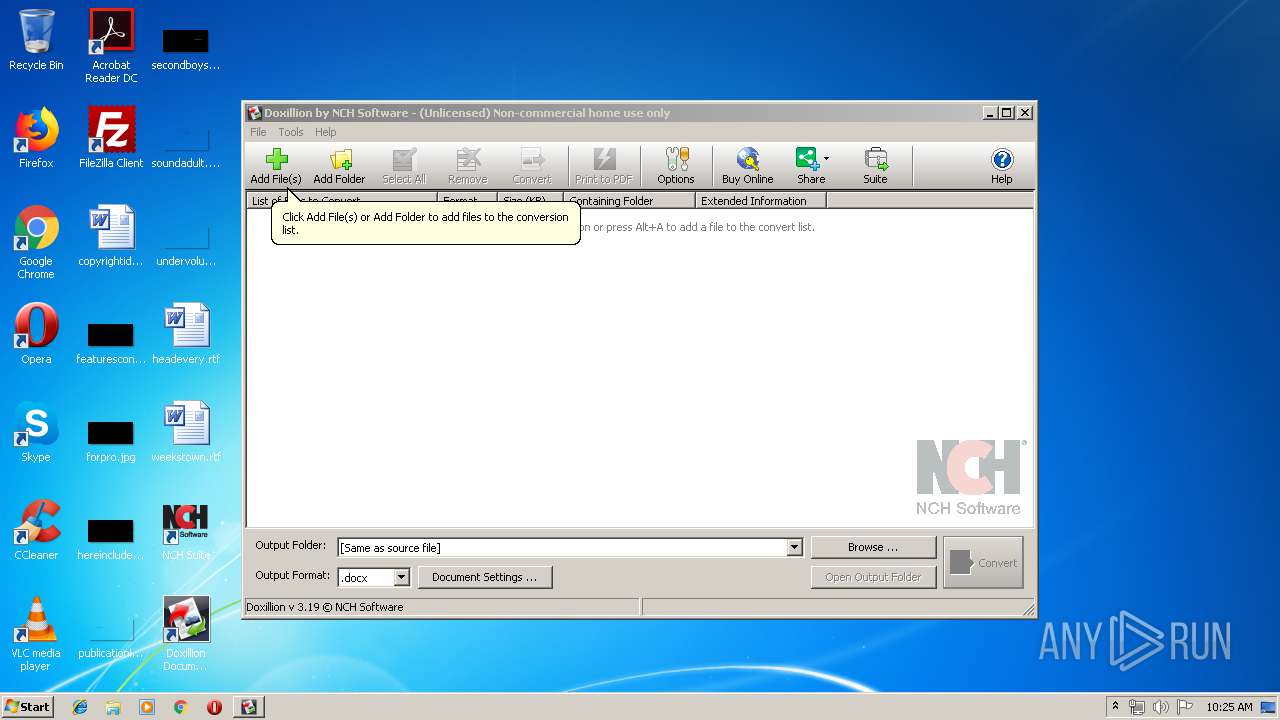The width and height of the screenshot is (1280, 720).
Task: Click inside the Output Folder field
Action: (562, 547)
